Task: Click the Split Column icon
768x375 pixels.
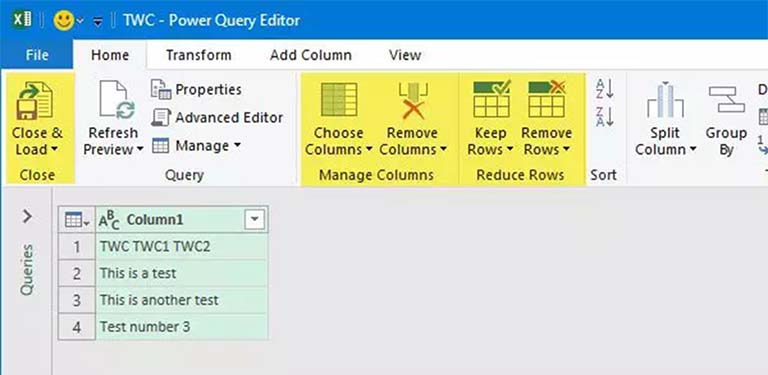Action: point(665,100)
